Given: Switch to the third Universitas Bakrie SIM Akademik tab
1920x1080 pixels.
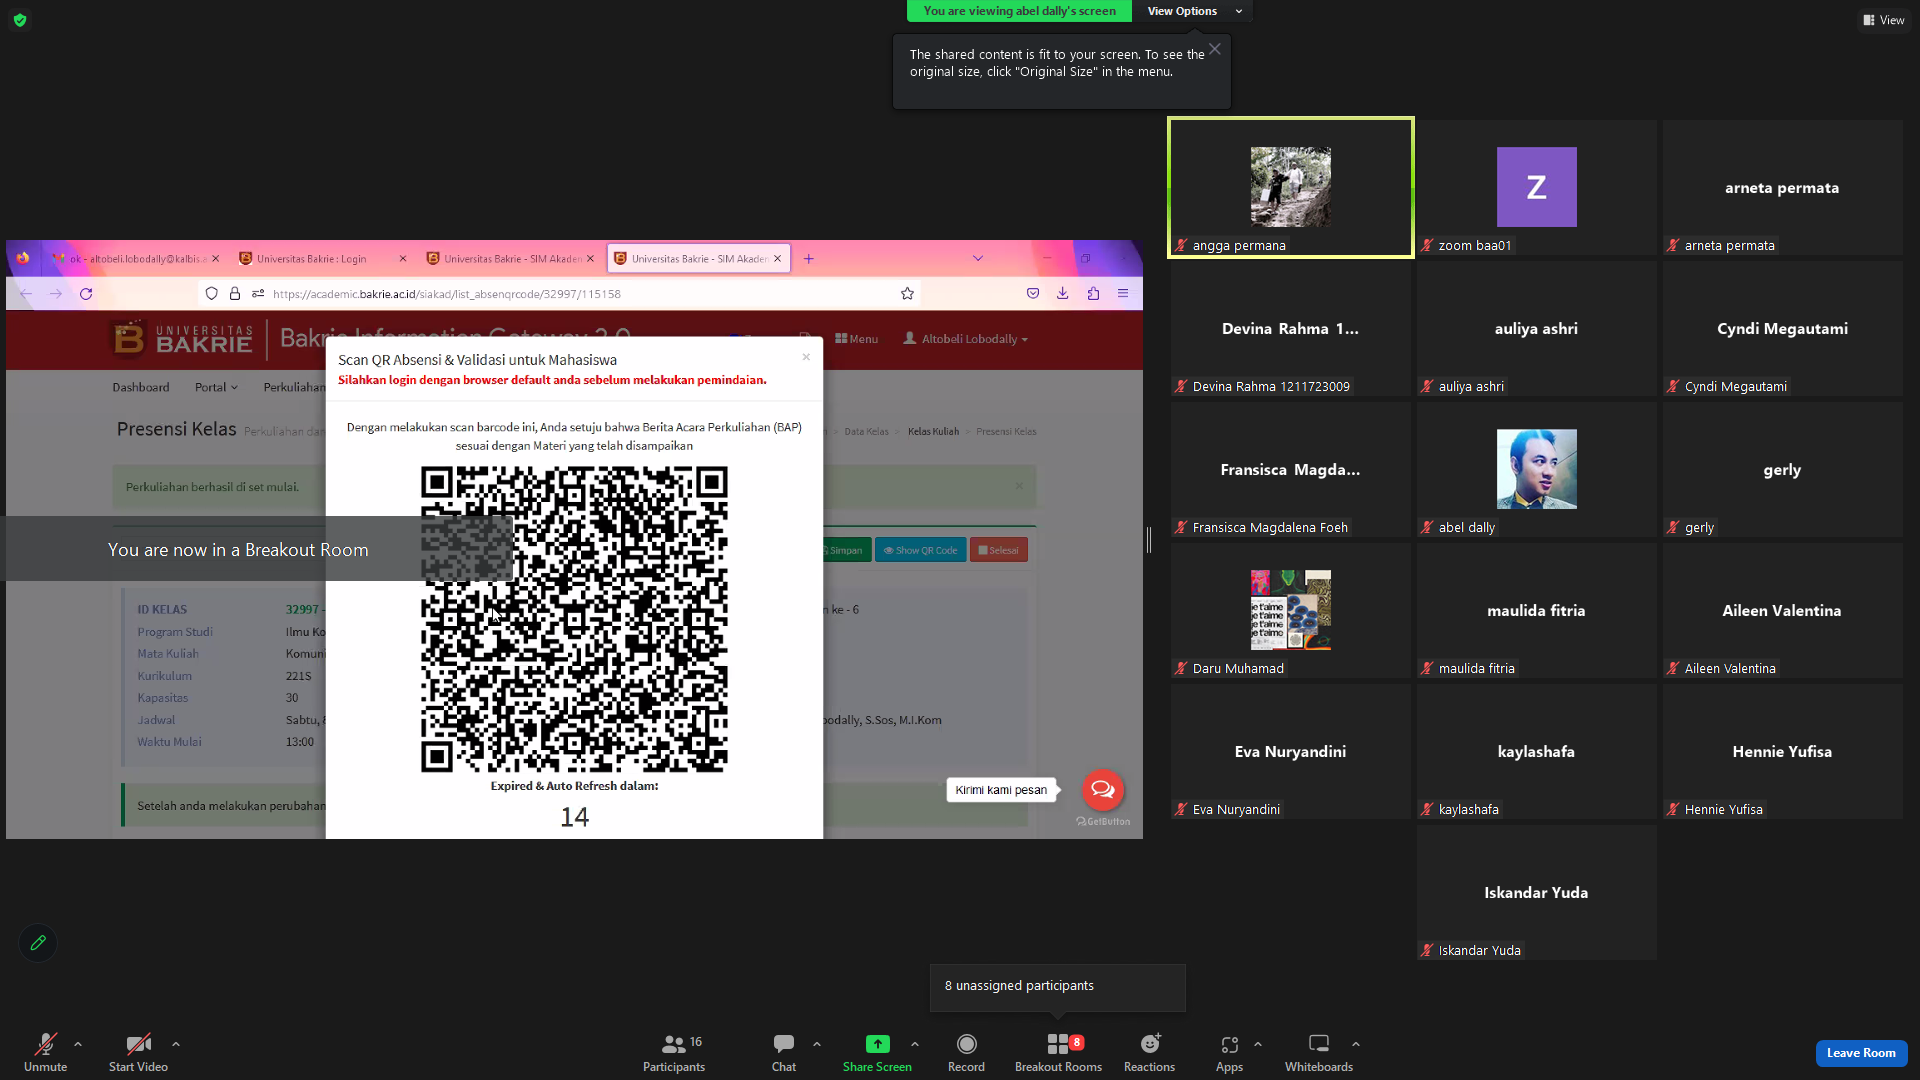Looking at the screenshot, I should coord(510,259).
